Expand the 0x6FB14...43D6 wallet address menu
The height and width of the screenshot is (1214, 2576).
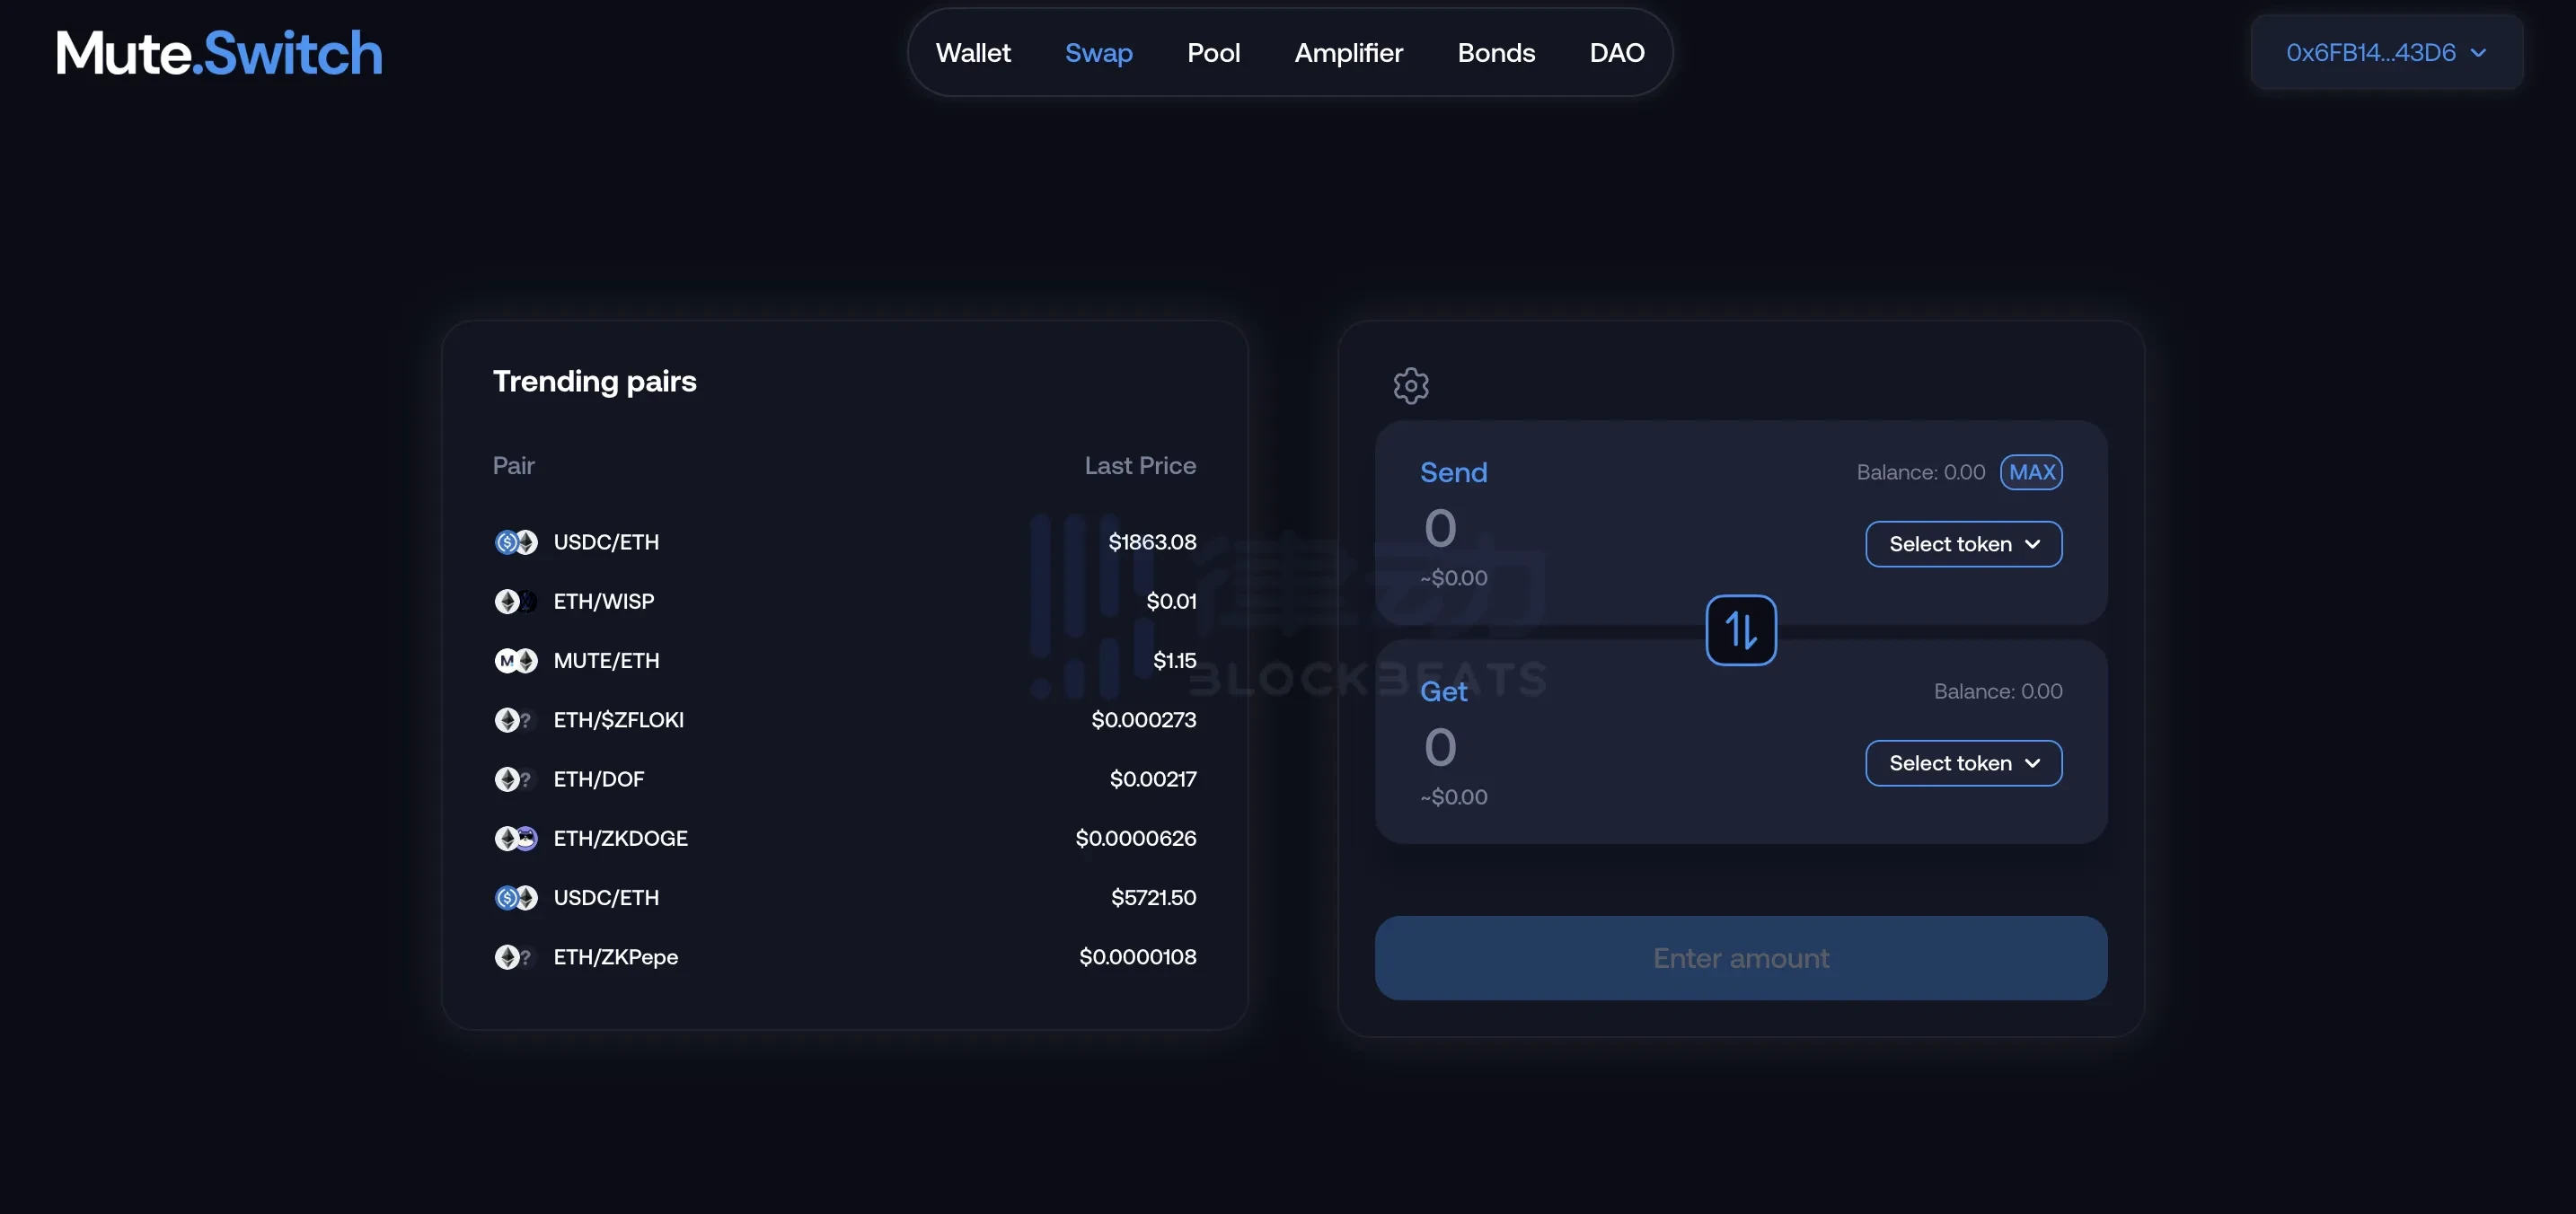tap(2386, 53)
